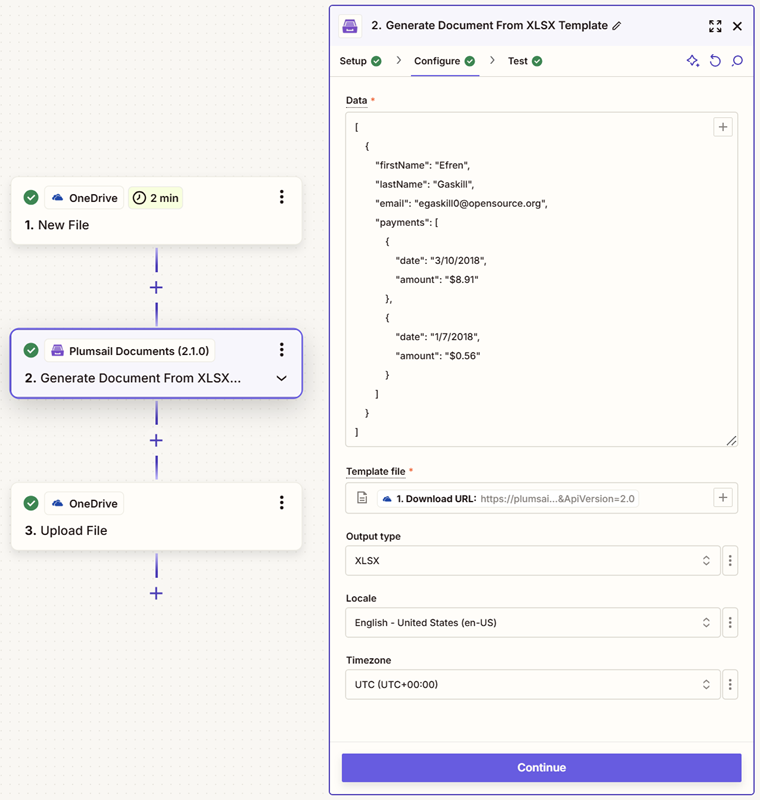Click the green check on Plumsail Documents step
760x800 pixels.
(31, 350)
